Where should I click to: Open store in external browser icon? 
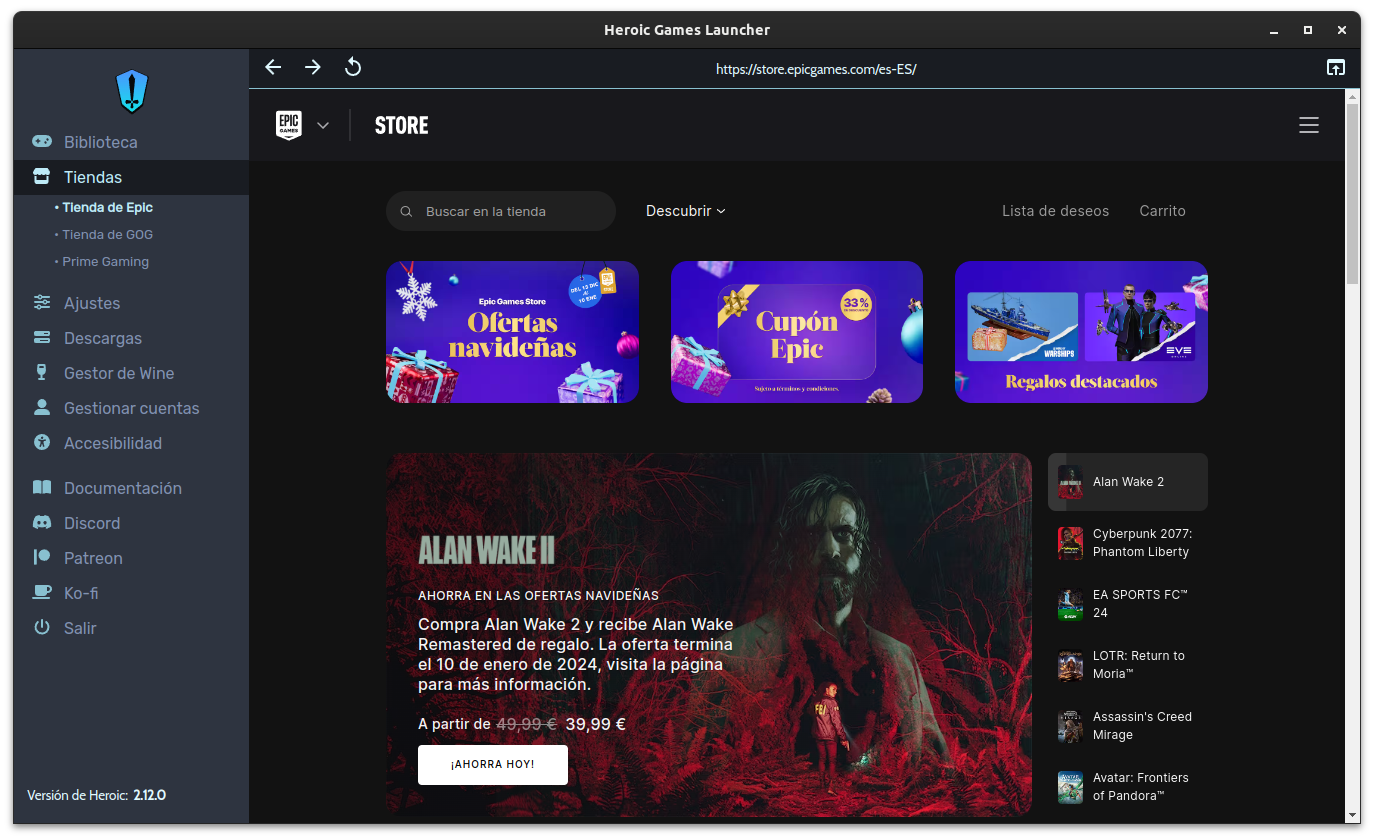click(1336, 67)
